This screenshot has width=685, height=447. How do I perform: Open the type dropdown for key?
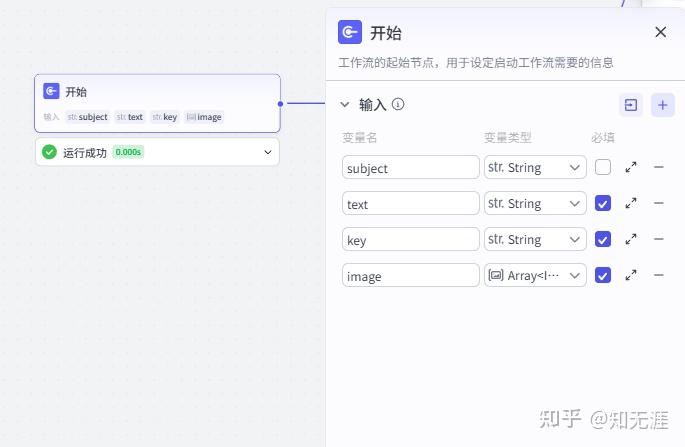(x=535, y=239)
